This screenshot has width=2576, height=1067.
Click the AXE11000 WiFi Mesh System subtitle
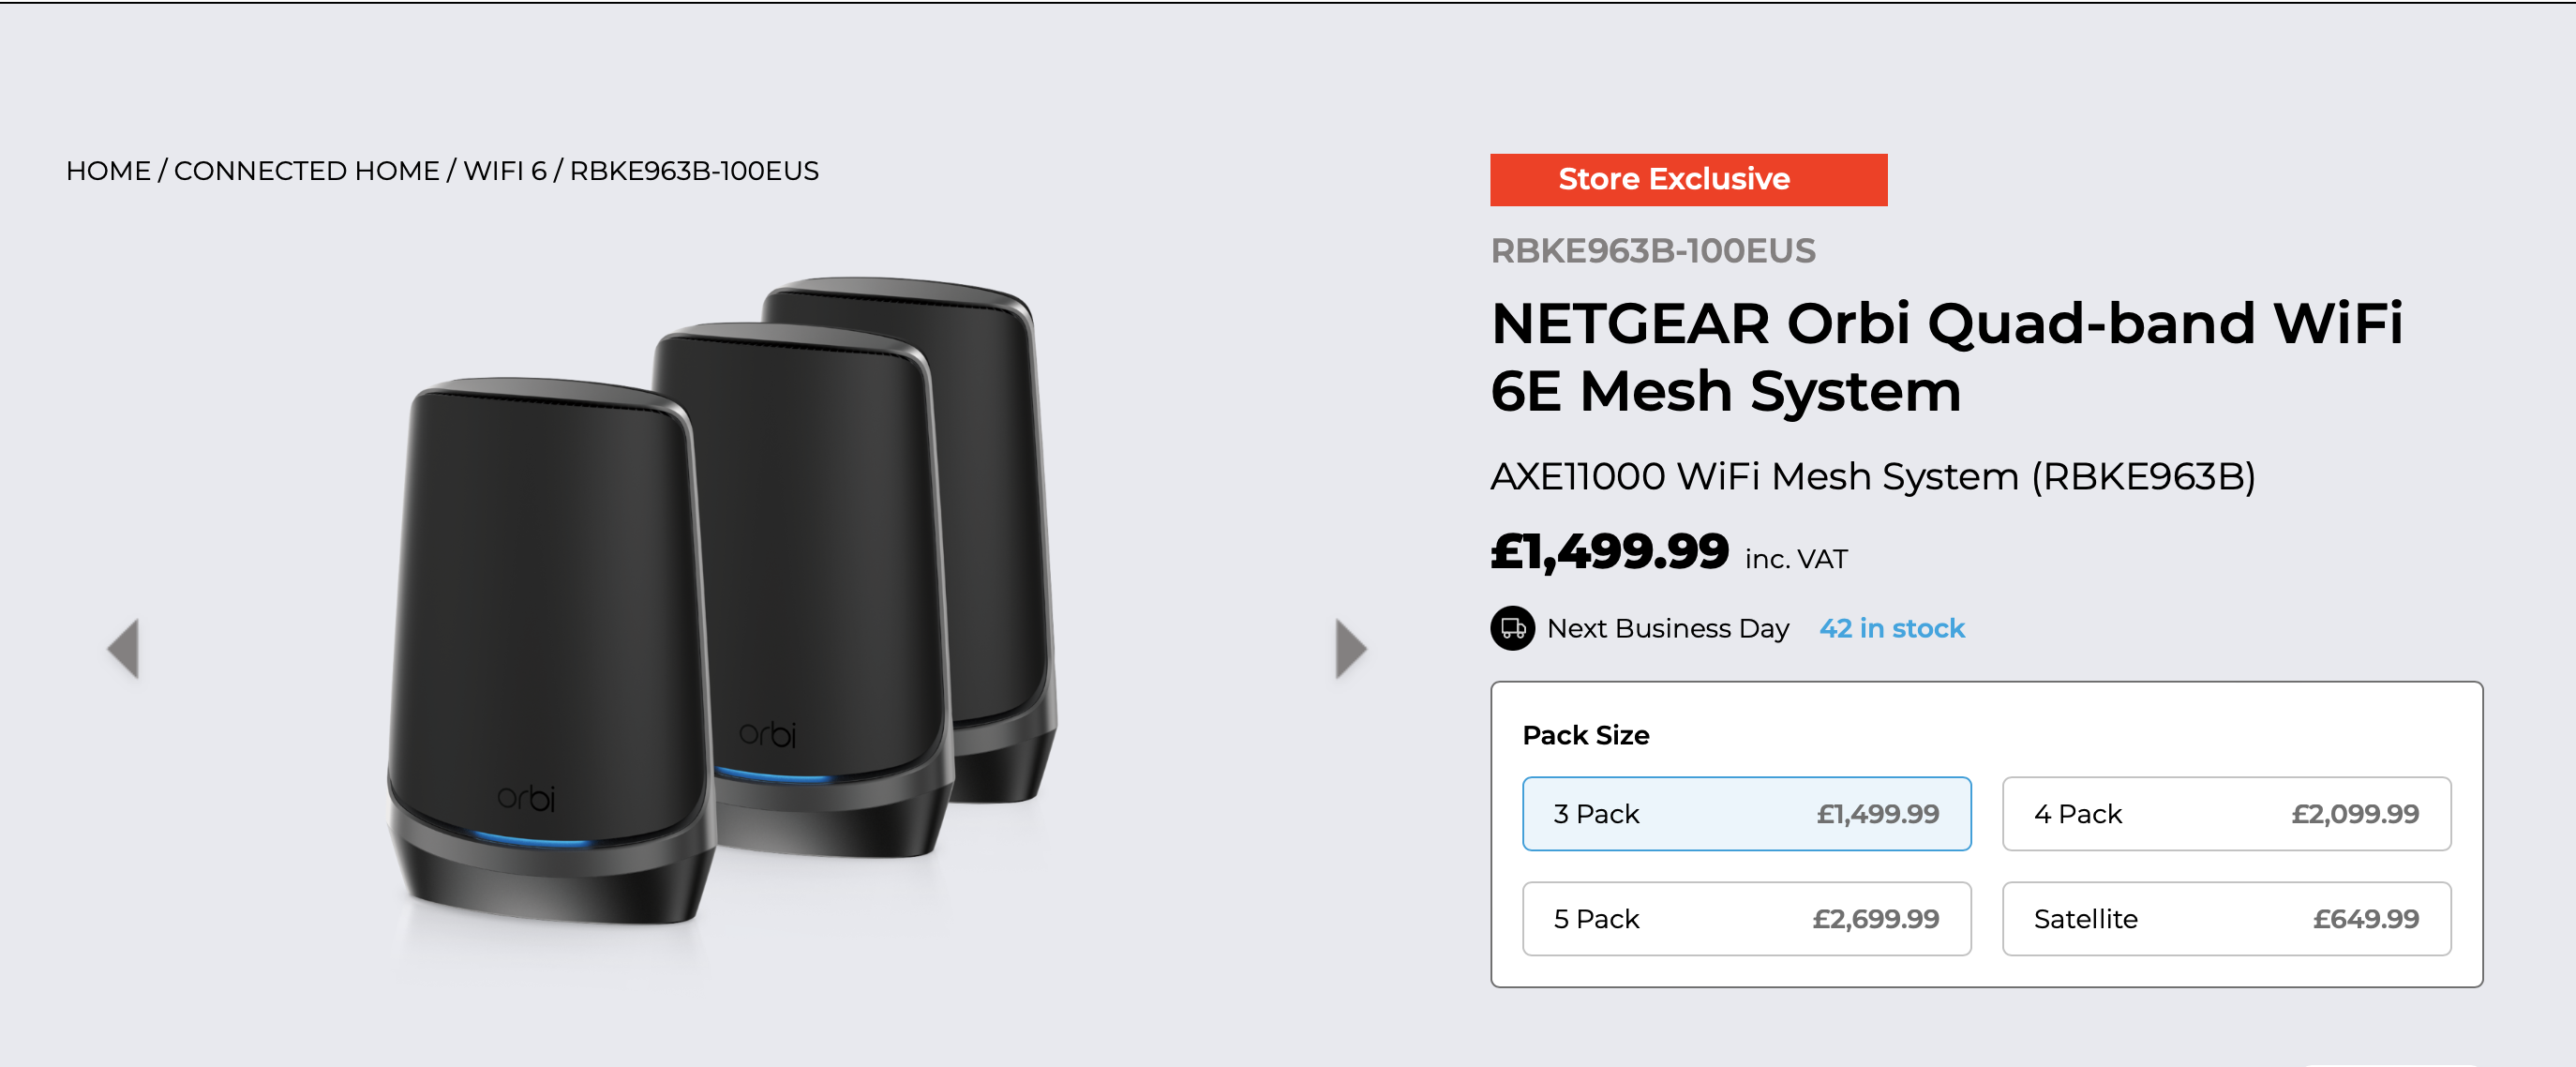[1872, 477]
